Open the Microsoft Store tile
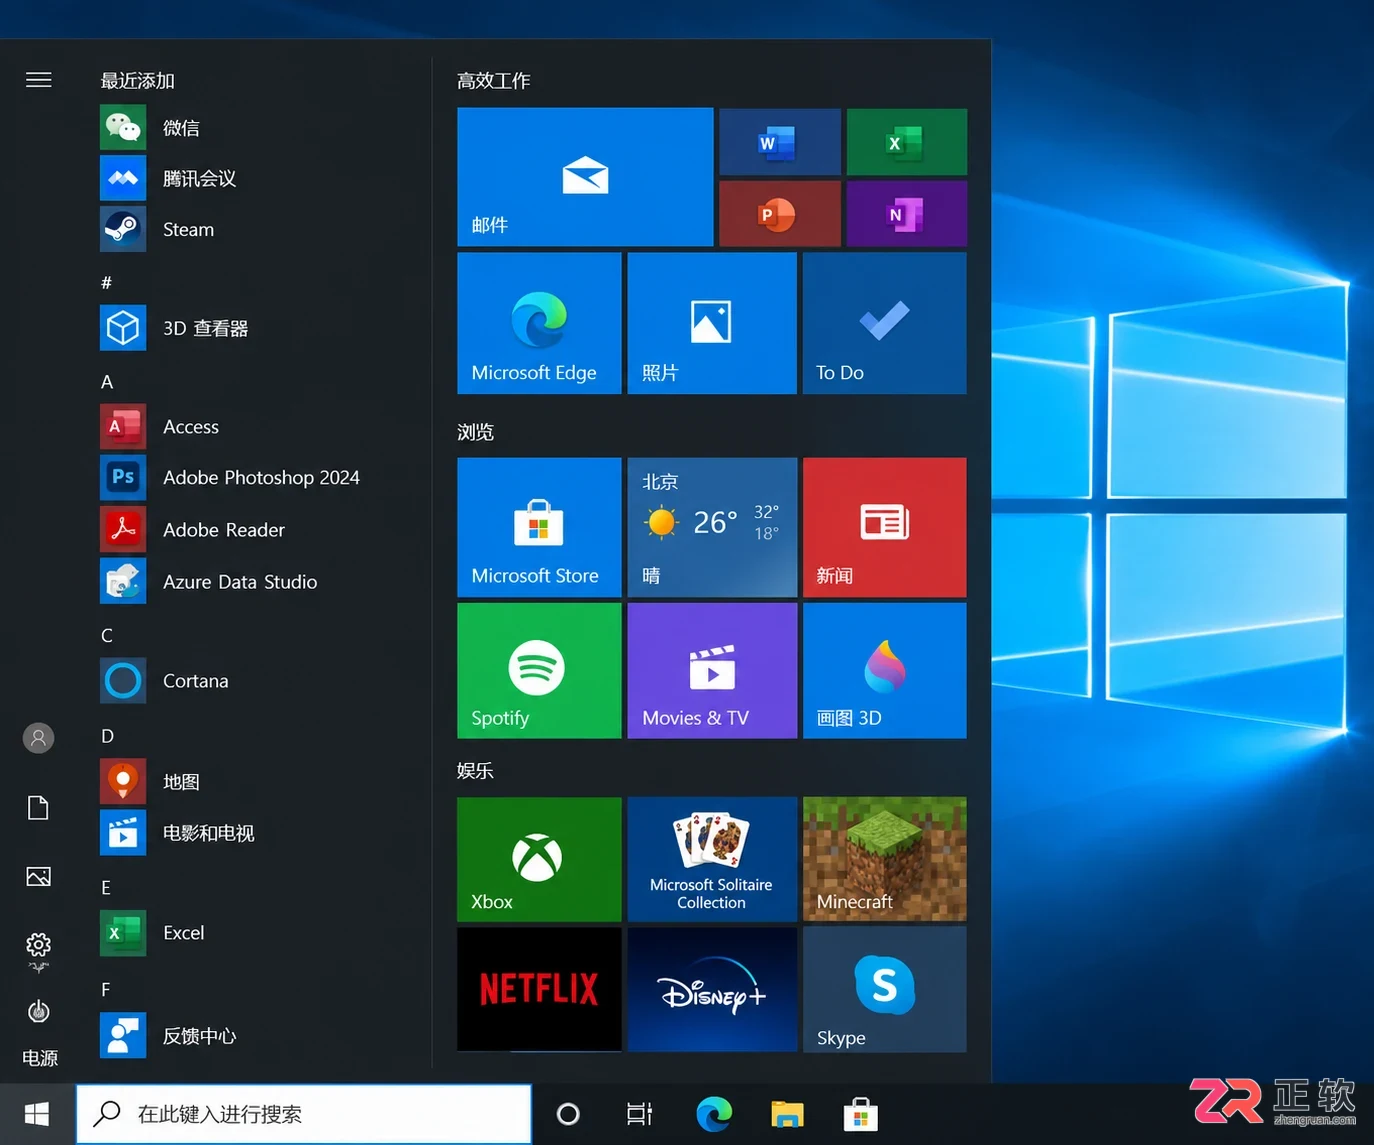Screen dimensions: 1374x1145 coord(539,528)
